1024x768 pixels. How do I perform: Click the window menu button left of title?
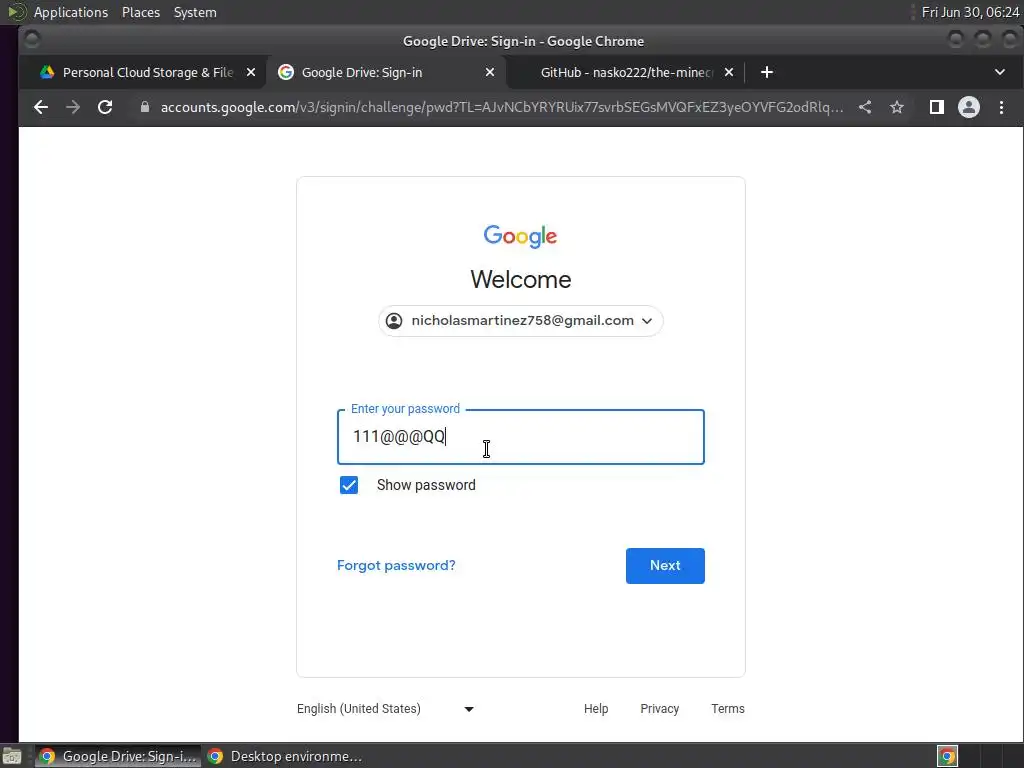(31, 40)
